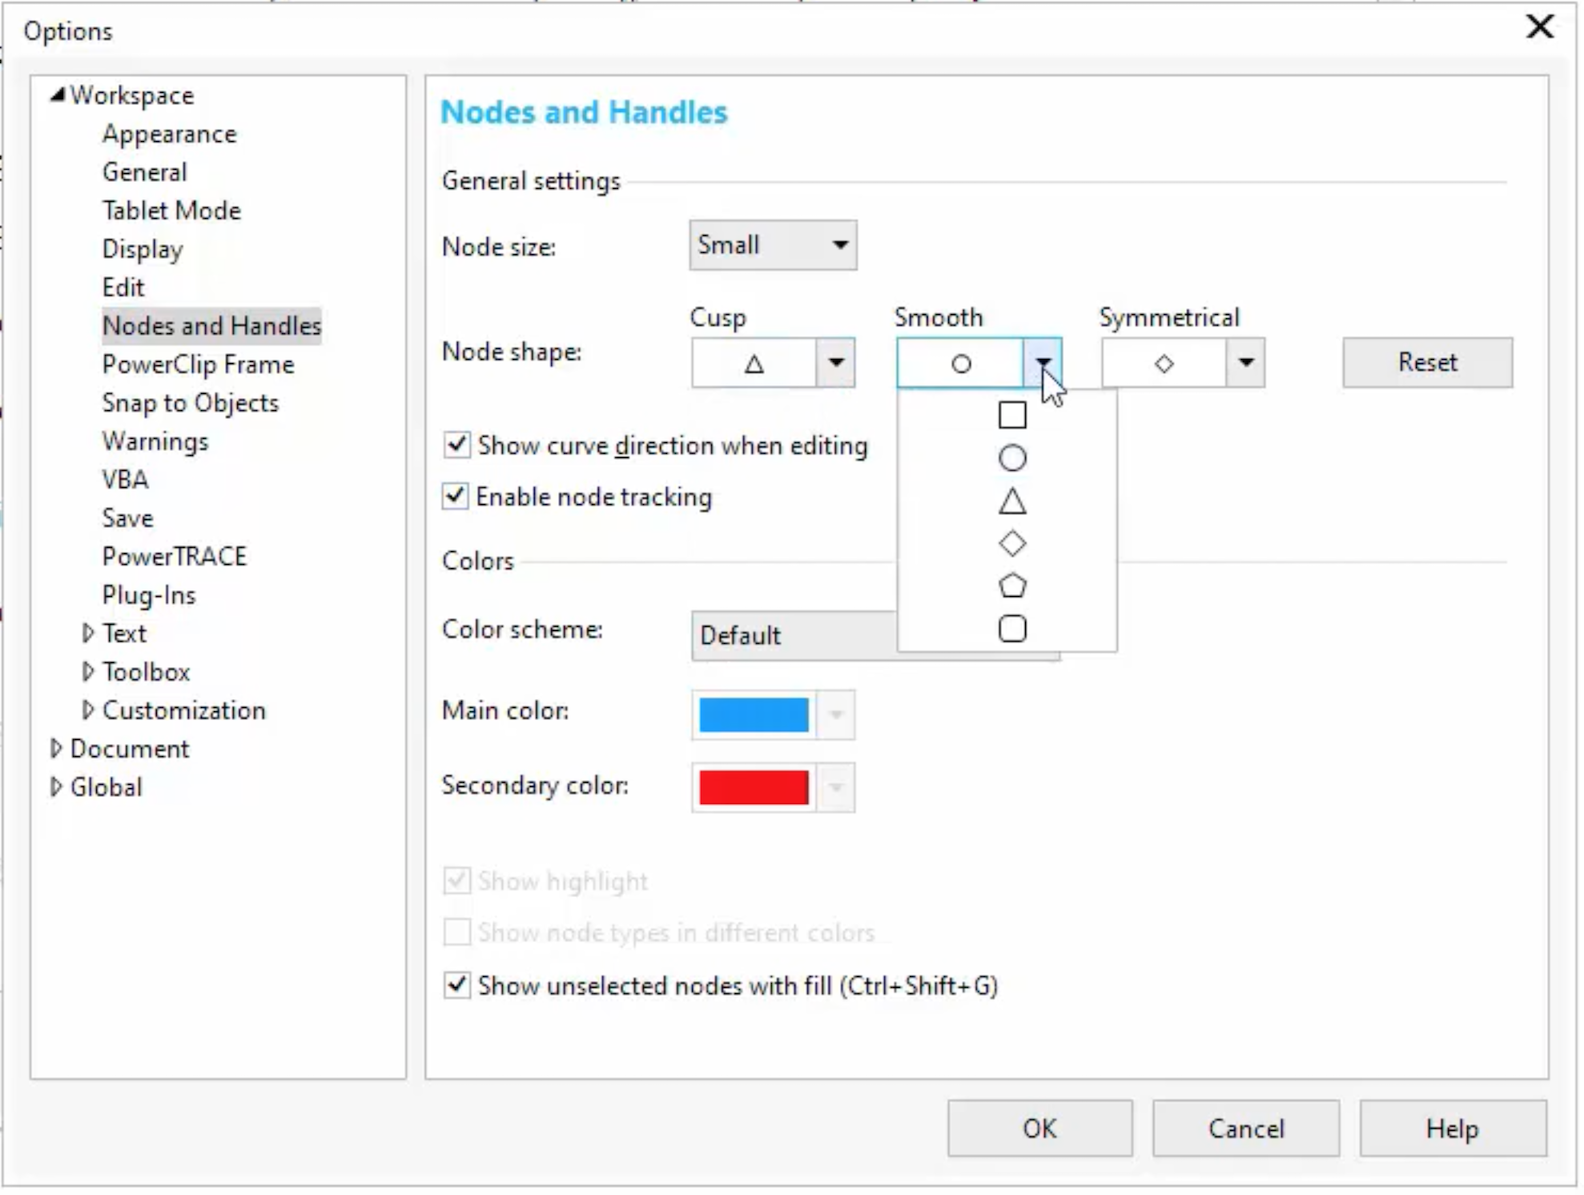This screenshot has height=1195, width=1584.
Task: Choose the square node shape option
Action: [x=1012, y=415]
